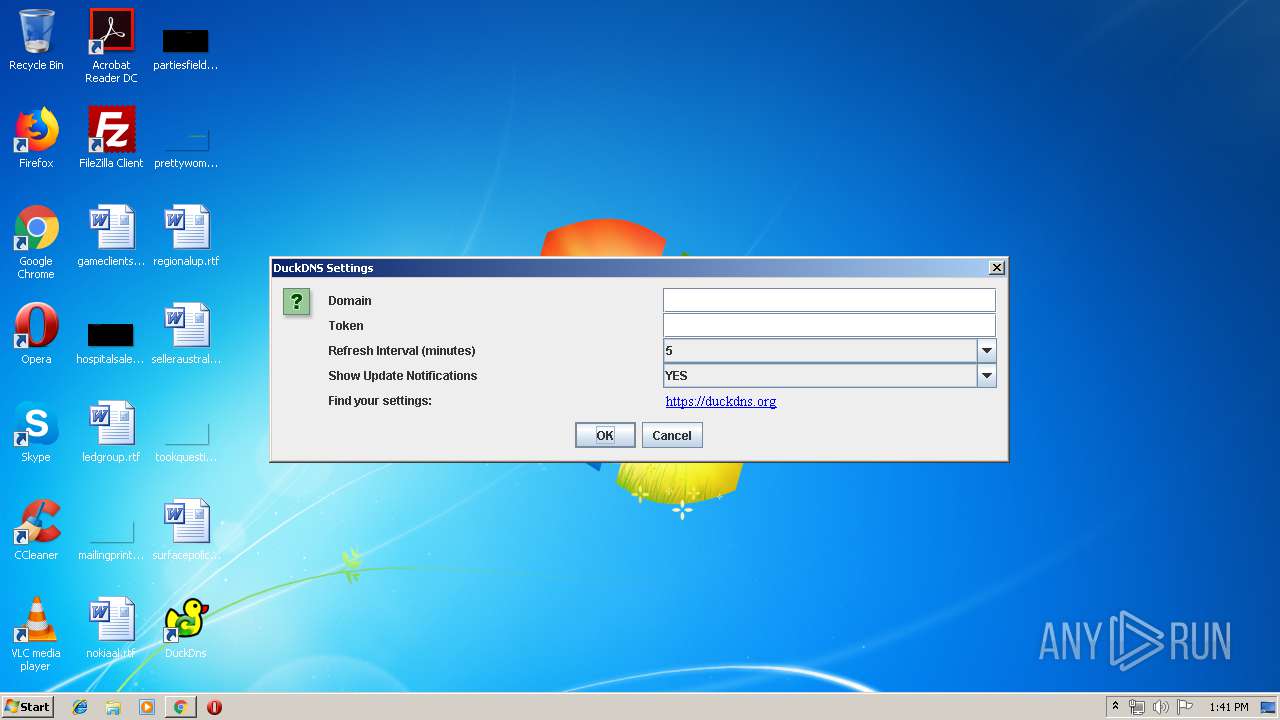Visit the https://duckdns.org link

pyautogui.click(x=721, y=401)
